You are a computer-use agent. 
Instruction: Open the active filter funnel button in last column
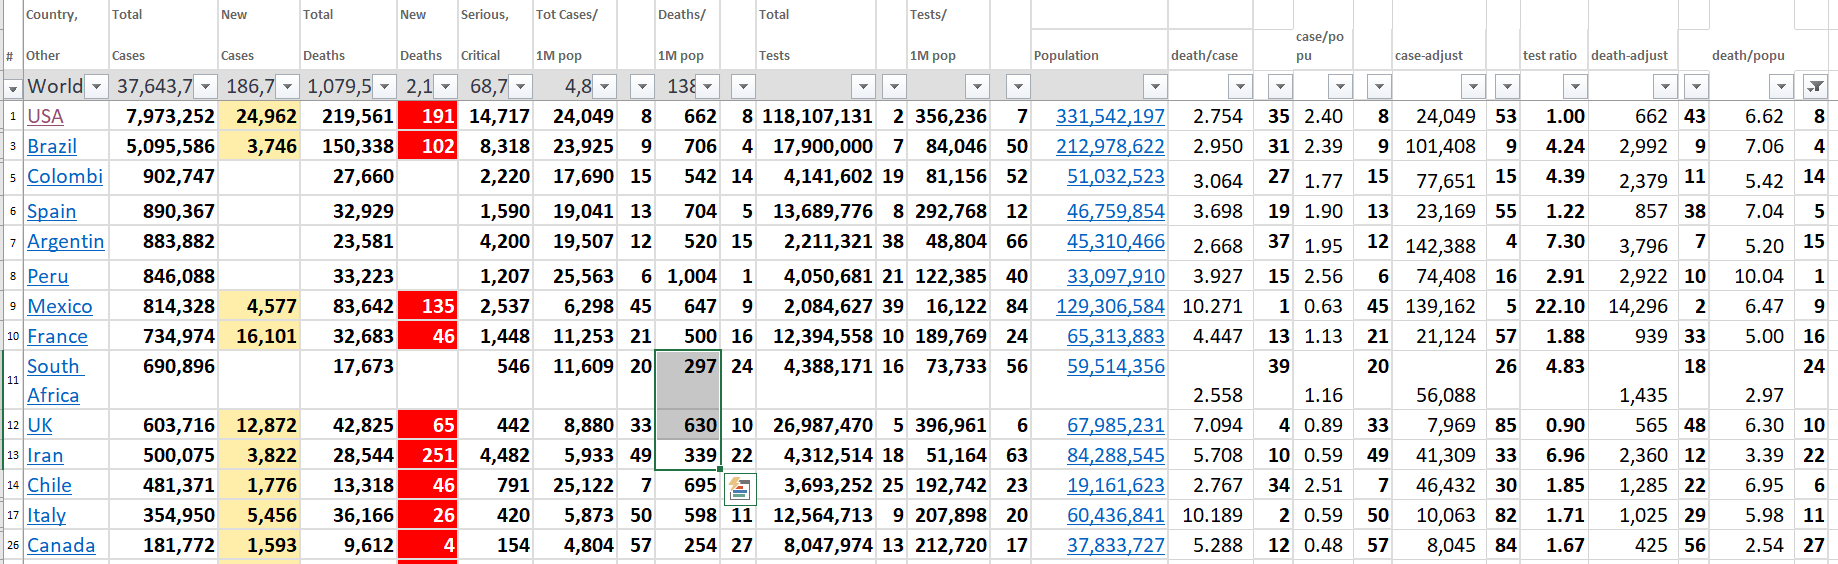1815,87
